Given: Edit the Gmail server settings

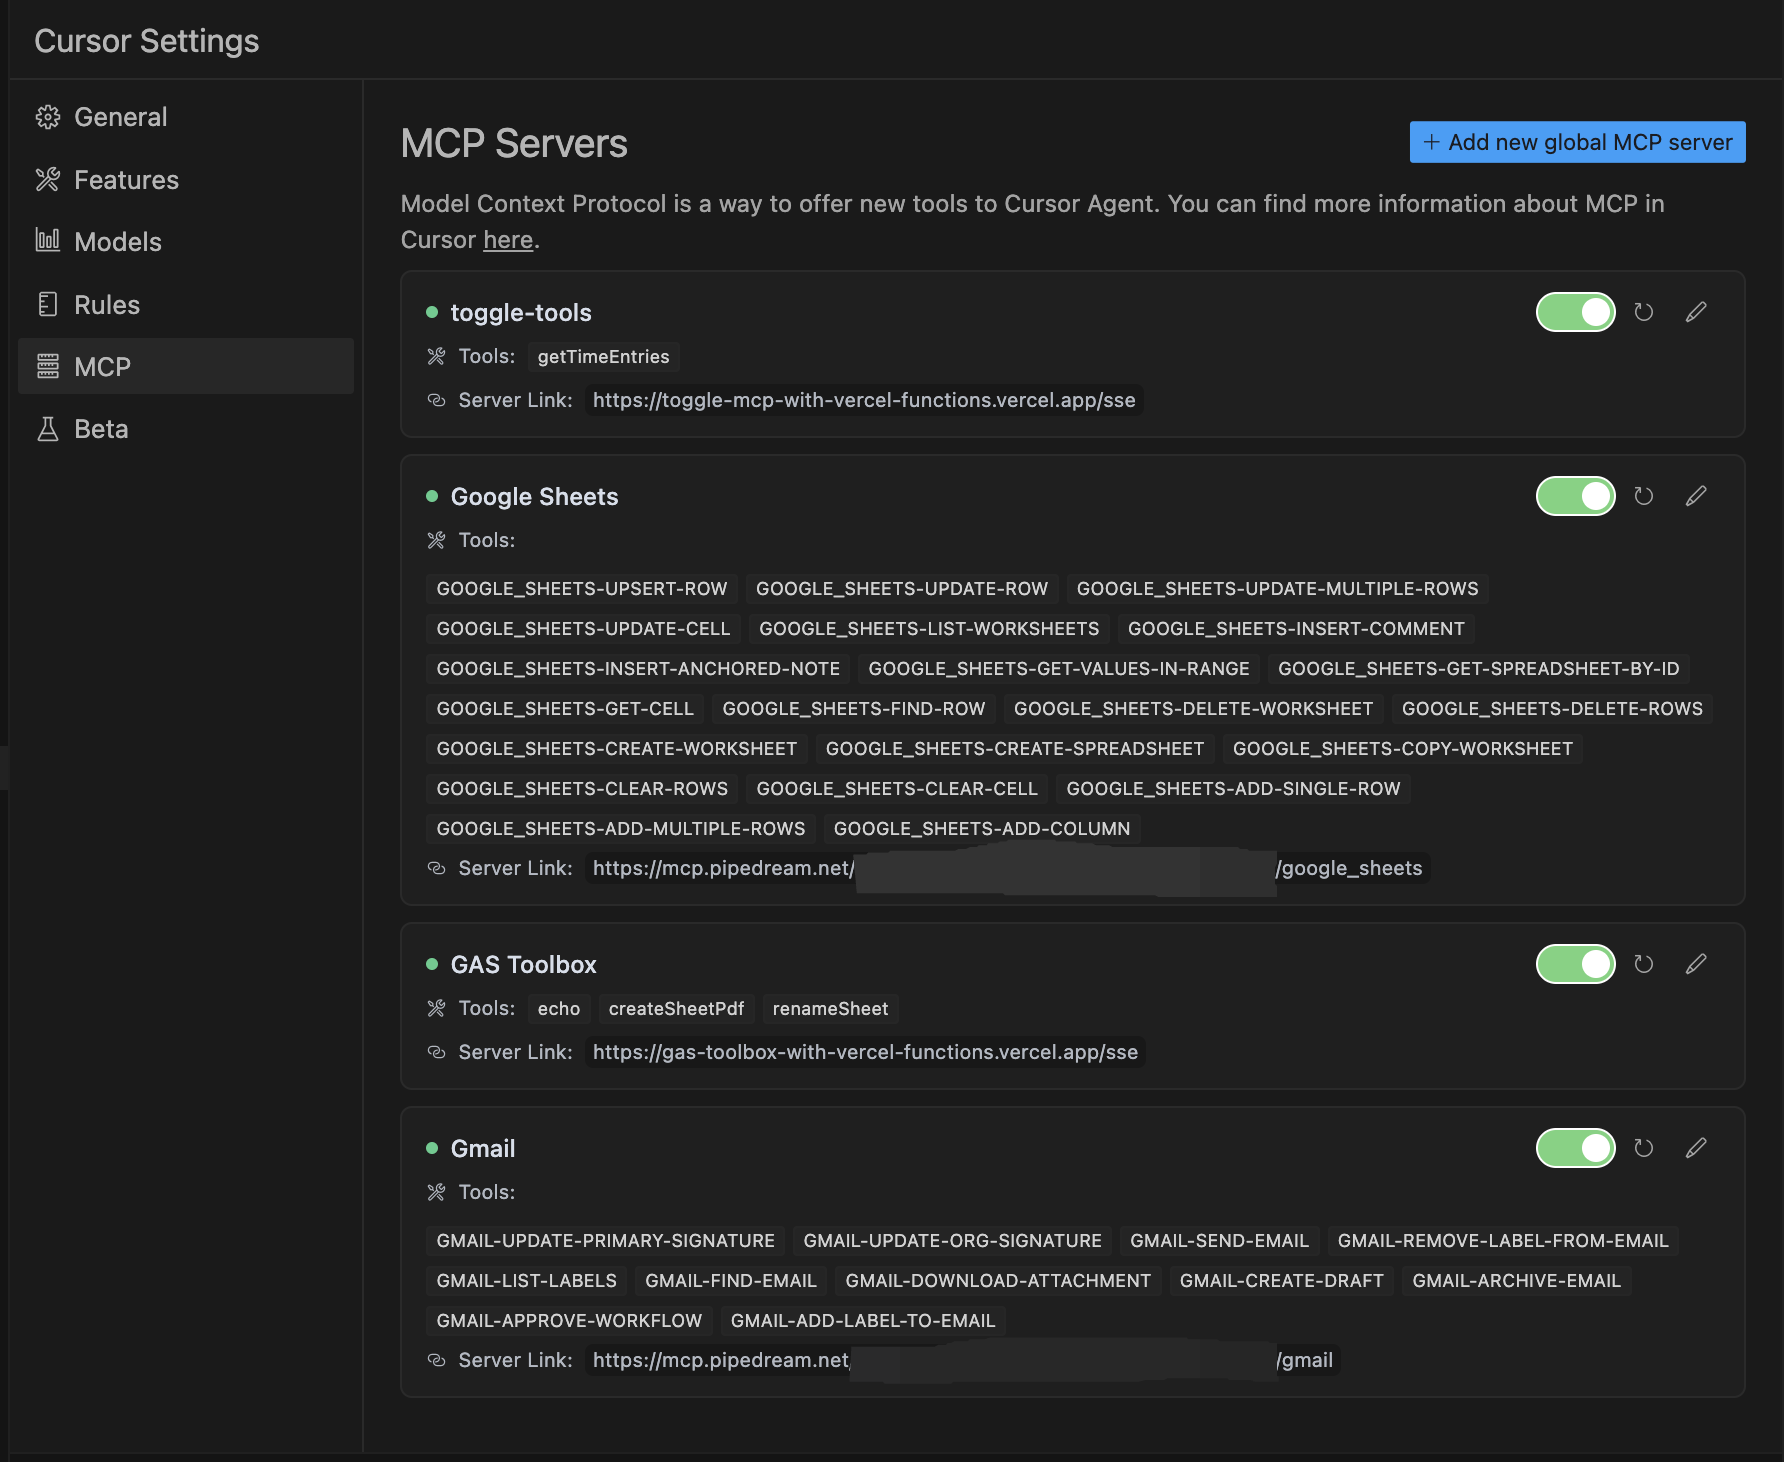Looking at the screenshot, I should [1696, 1148].
